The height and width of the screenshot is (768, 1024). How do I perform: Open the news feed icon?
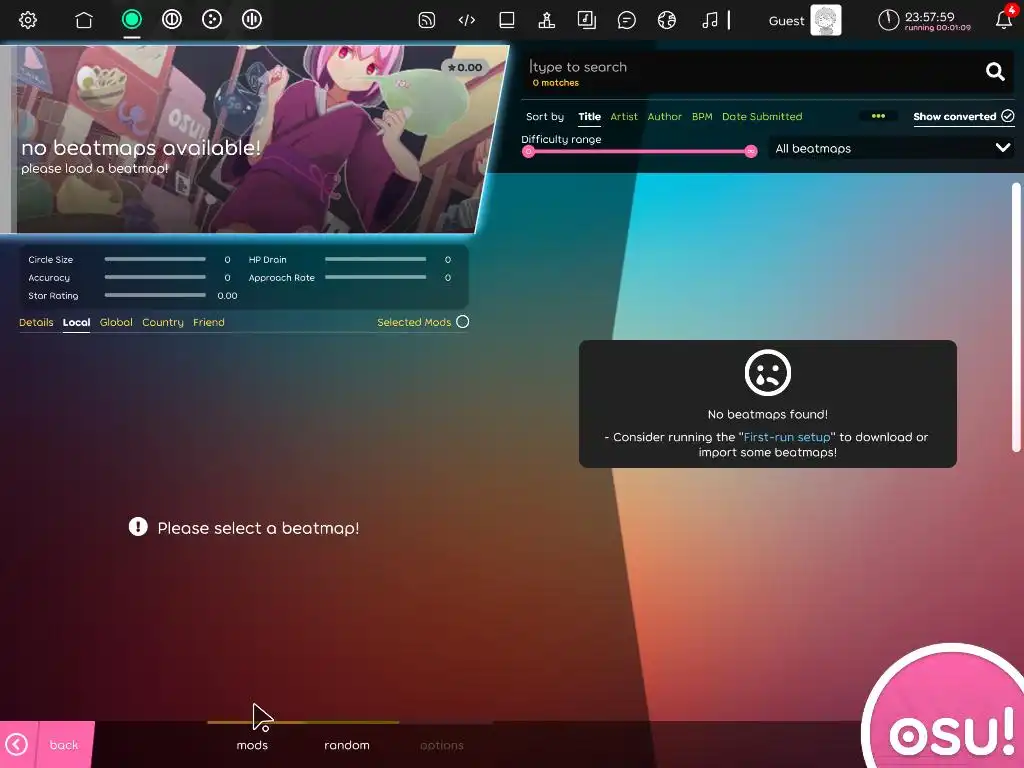(x=426, y=20)
